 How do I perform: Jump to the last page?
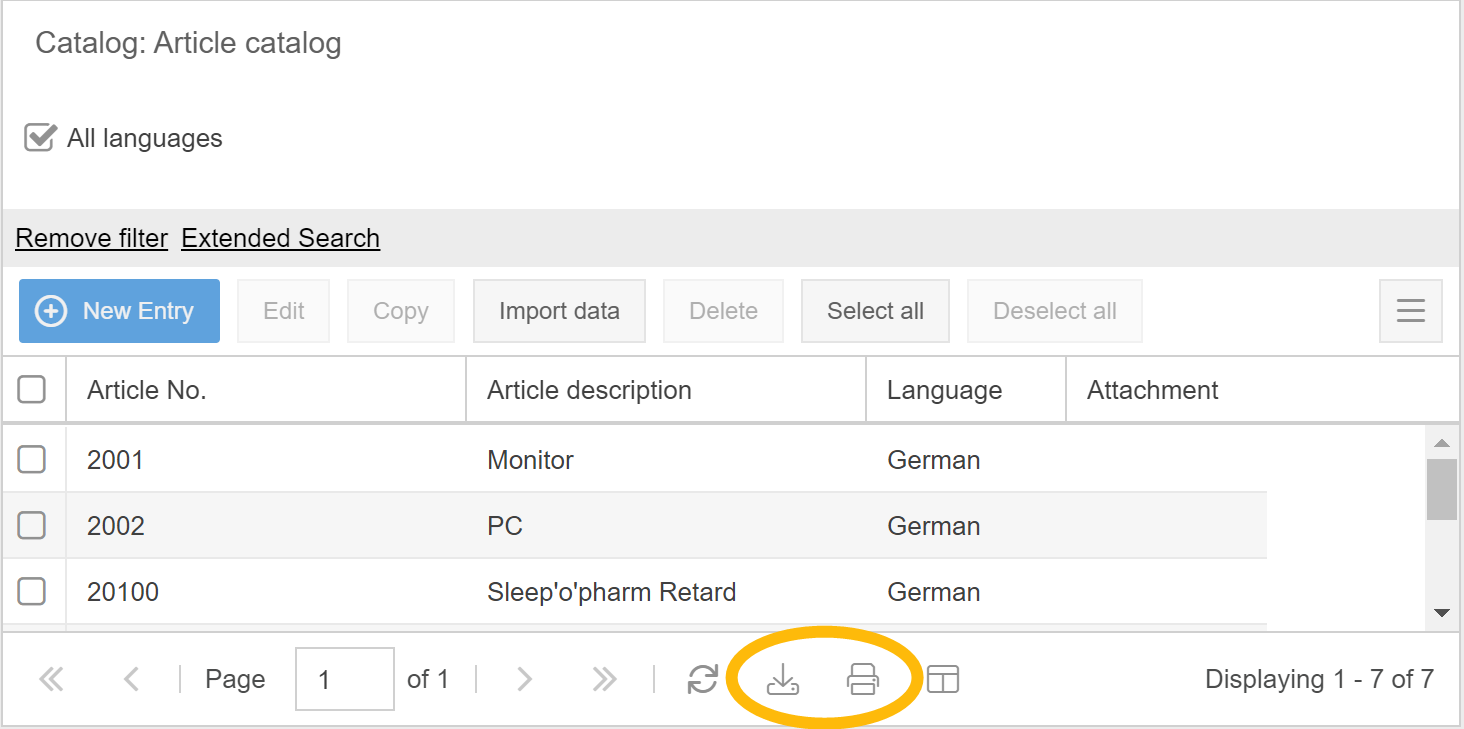604,680
